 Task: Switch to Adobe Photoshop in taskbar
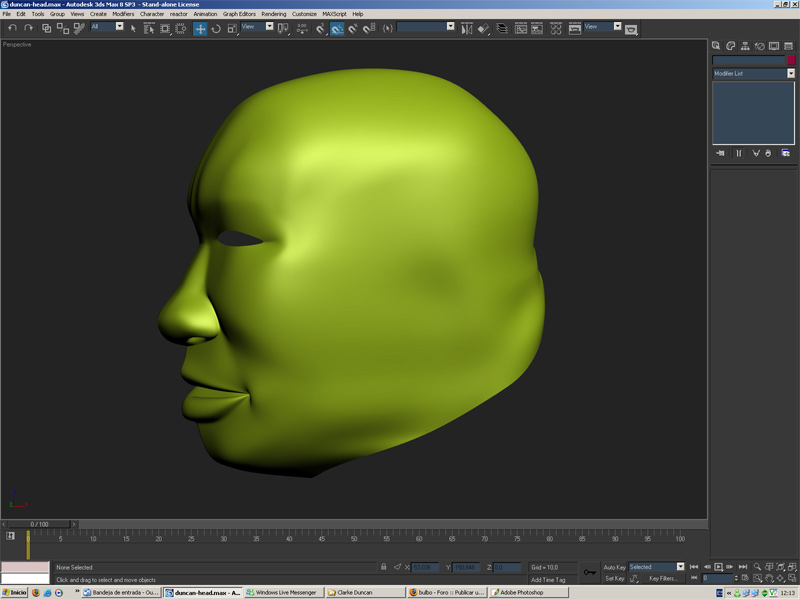pos(529,592)
